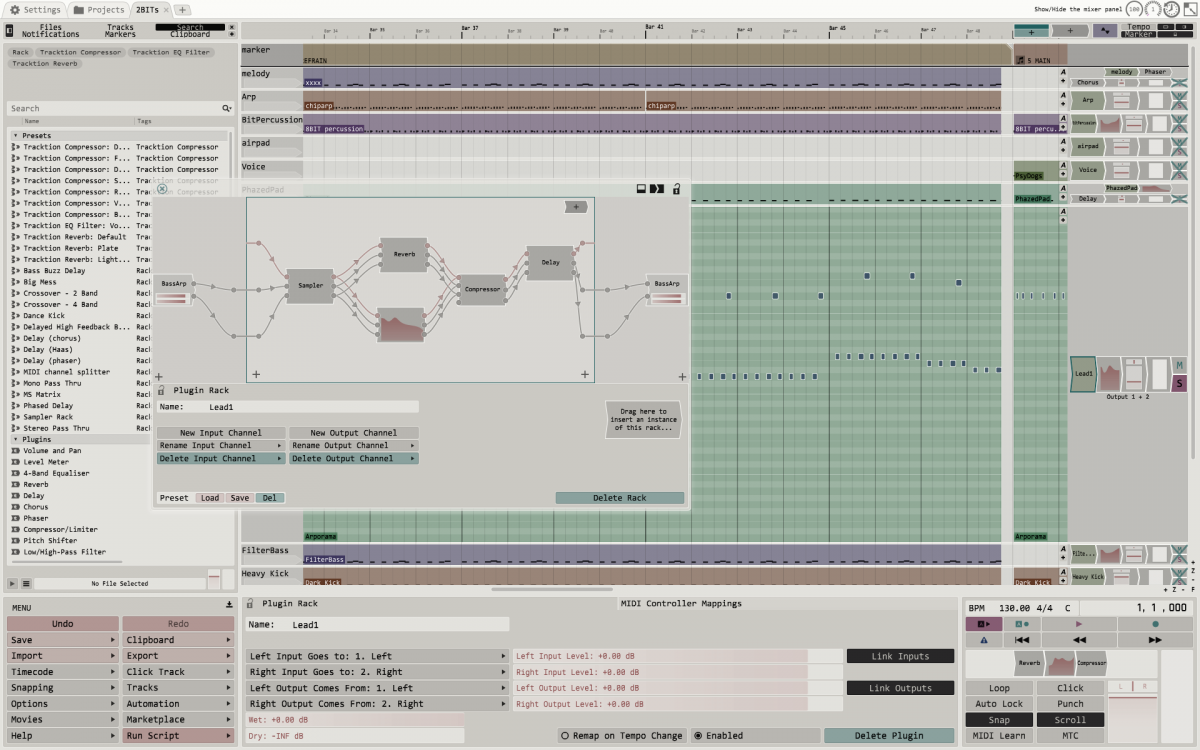Start playback with the pink play arrow
Viewport: 1200px width, 750px height.
(x=1078, y=624)
